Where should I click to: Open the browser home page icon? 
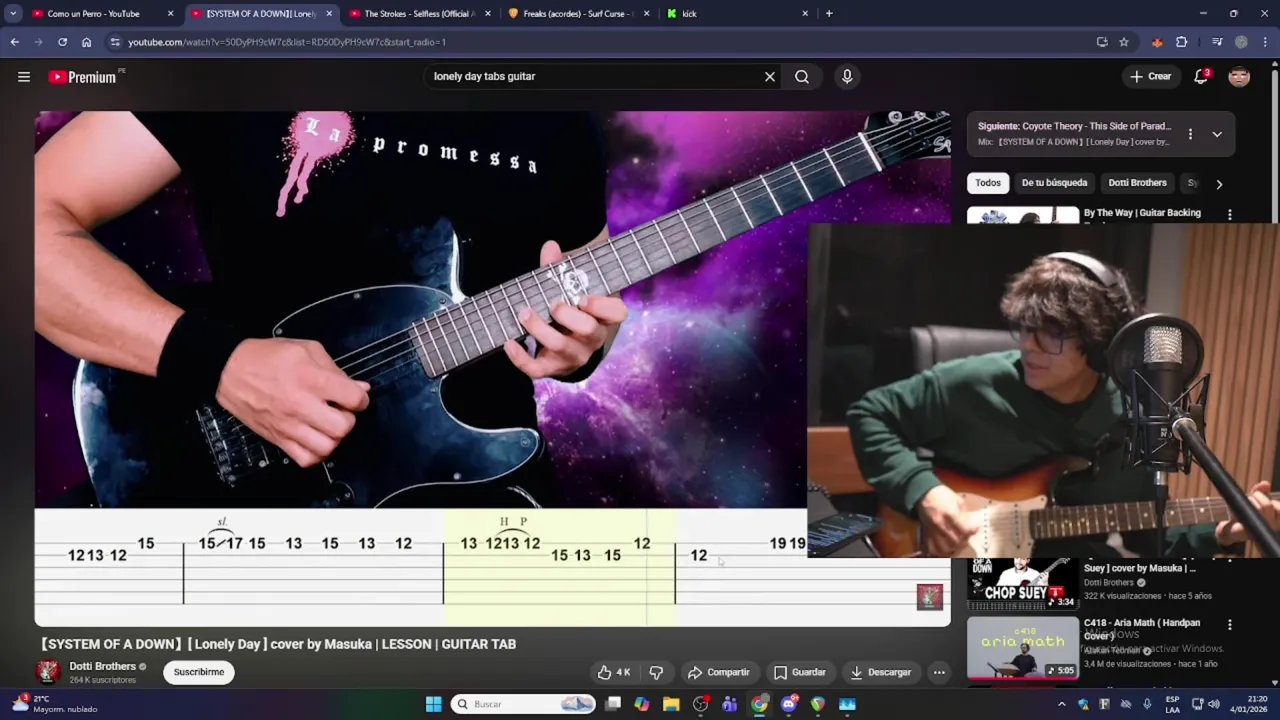pyautogui.click(x=87, y=42)
